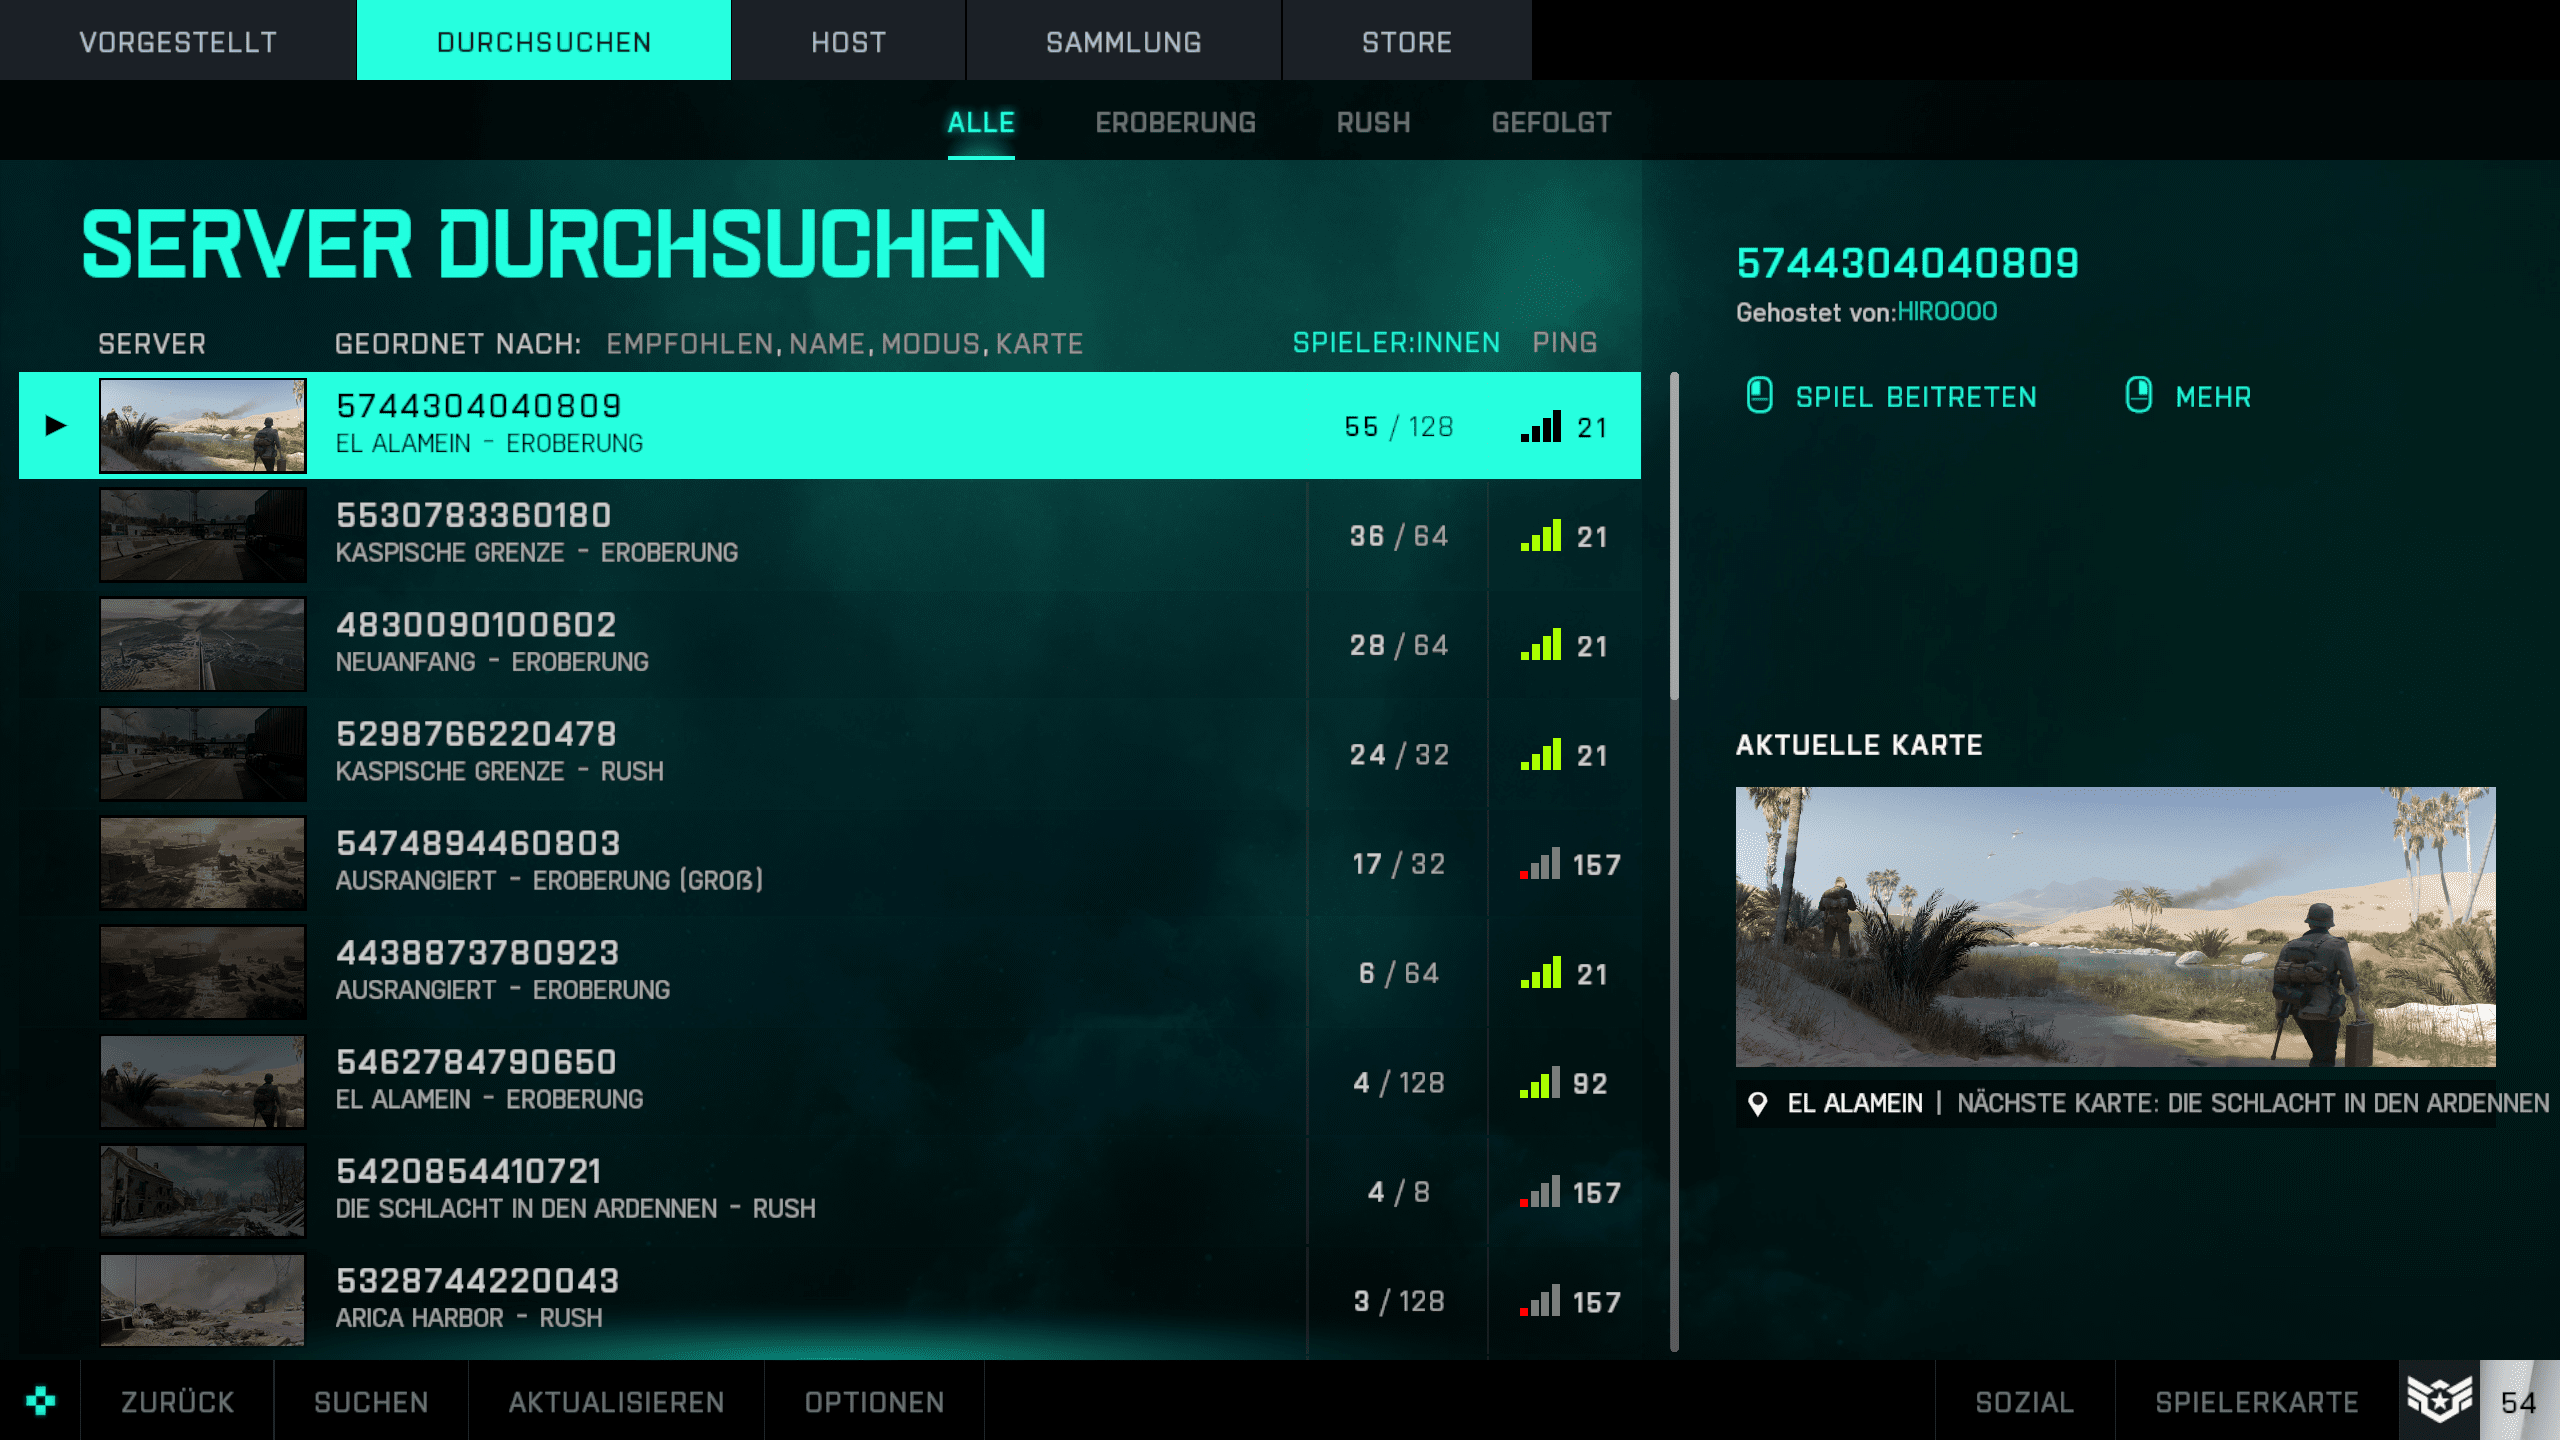
Task: Open the Sammlung top tab
Action: pos(1123,42)
